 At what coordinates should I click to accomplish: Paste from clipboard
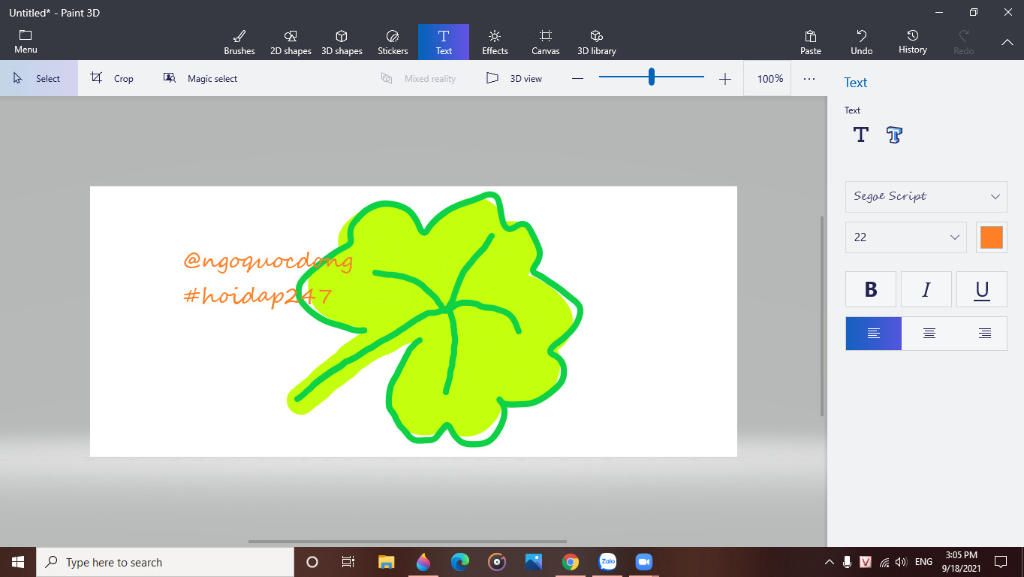810,42
